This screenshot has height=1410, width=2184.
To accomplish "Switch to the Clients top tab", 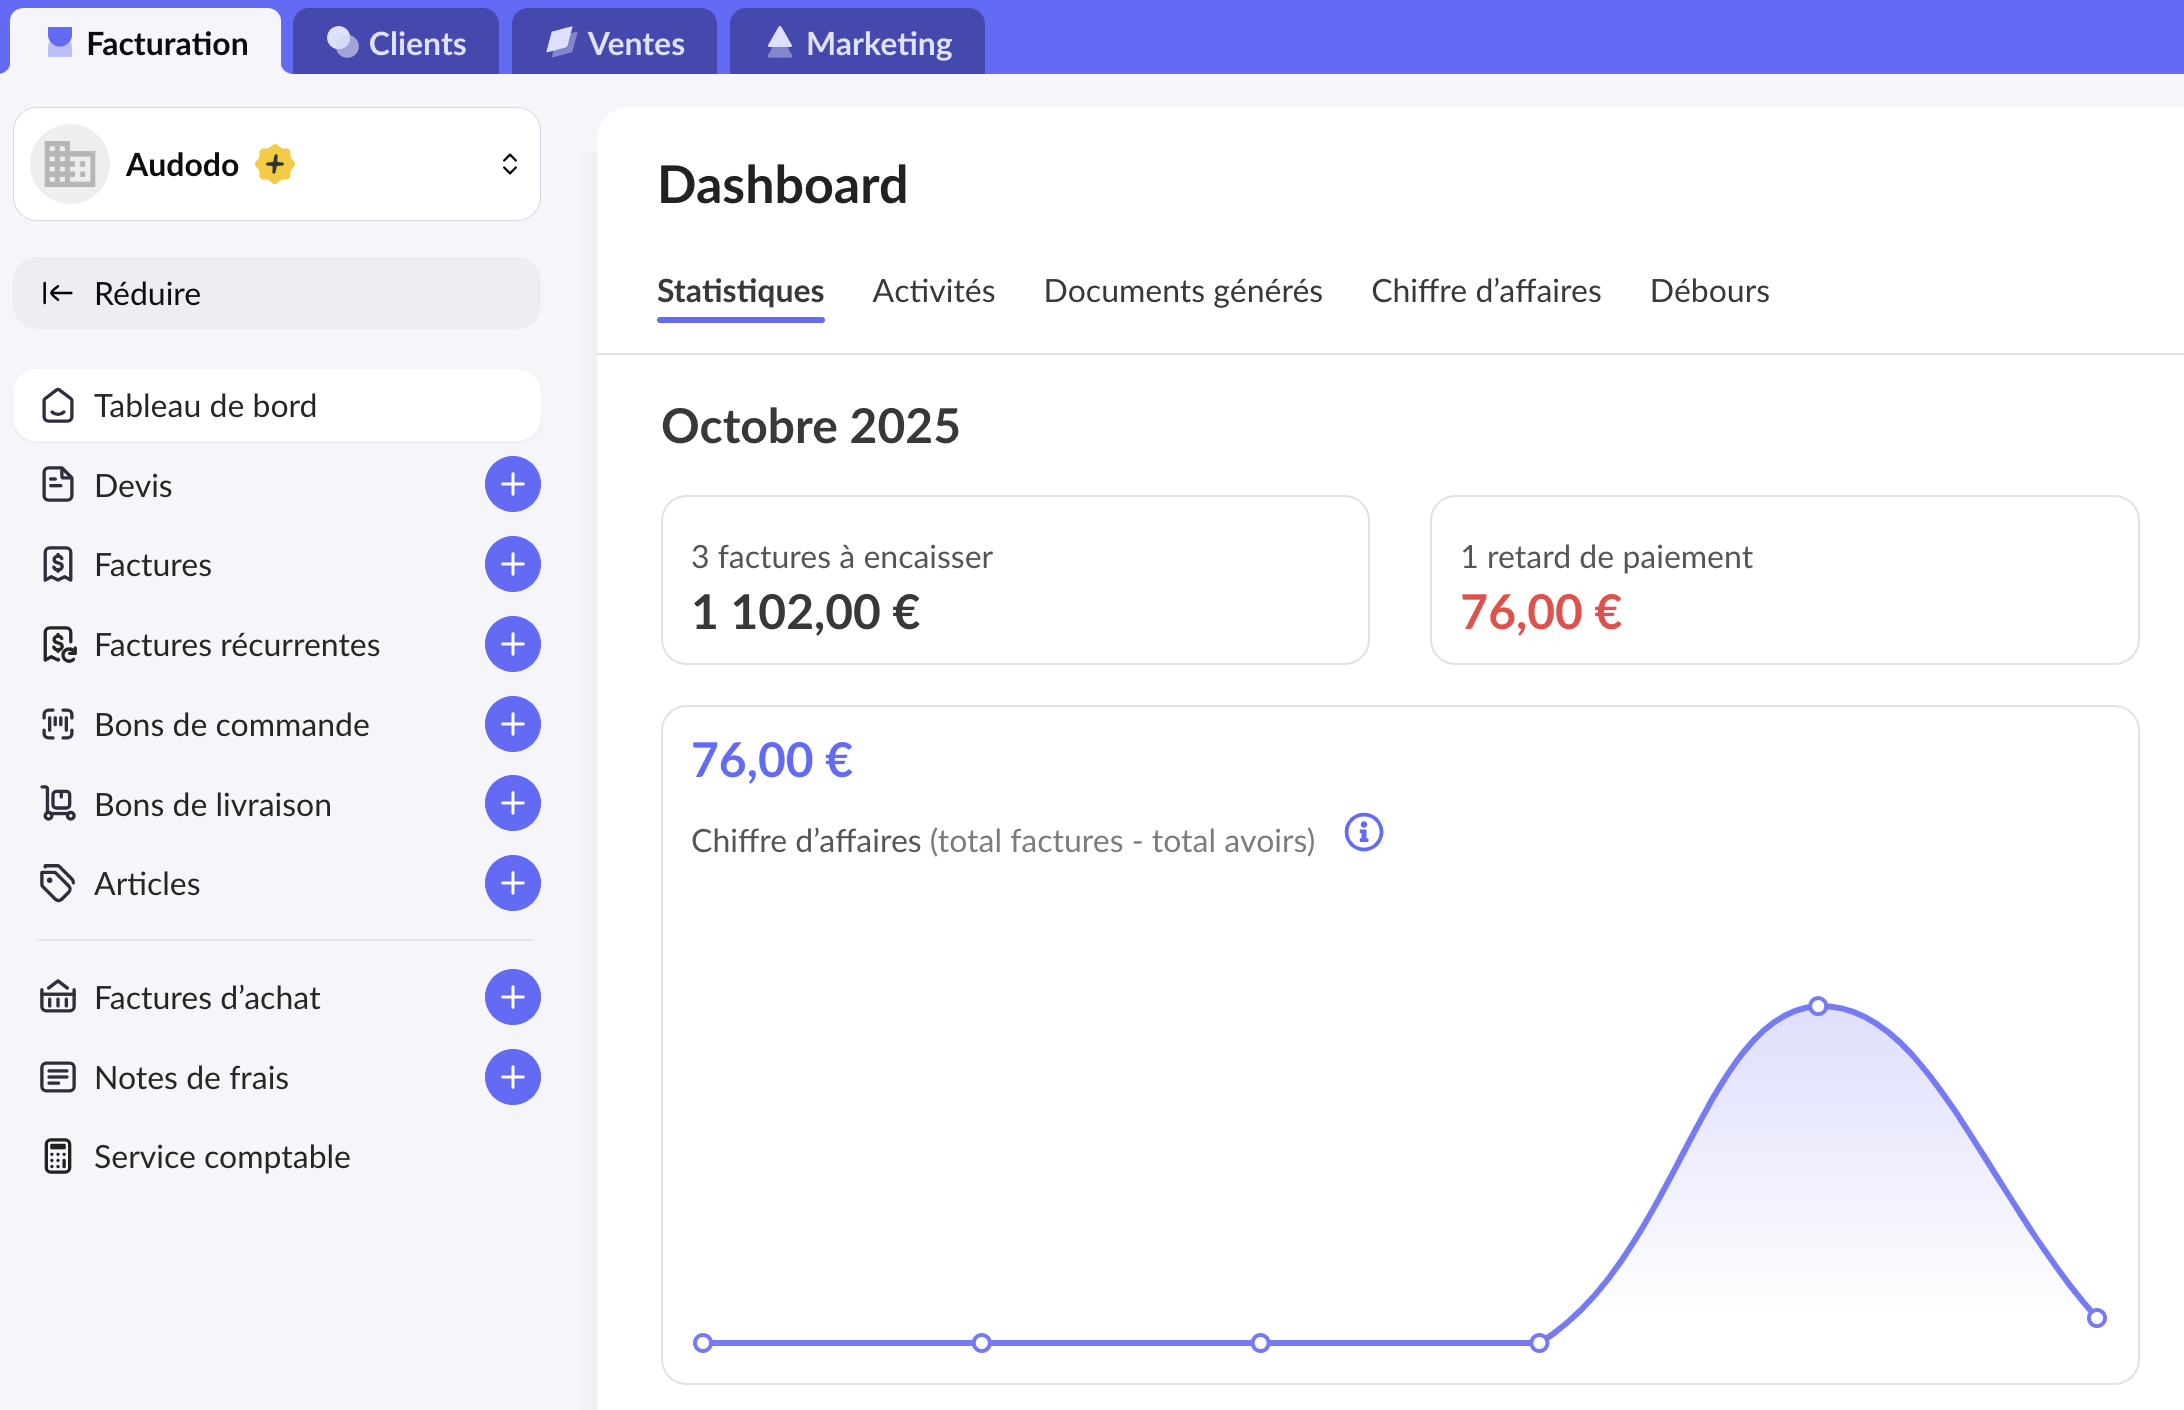I will pyautogui.click(x=397, y=43).
